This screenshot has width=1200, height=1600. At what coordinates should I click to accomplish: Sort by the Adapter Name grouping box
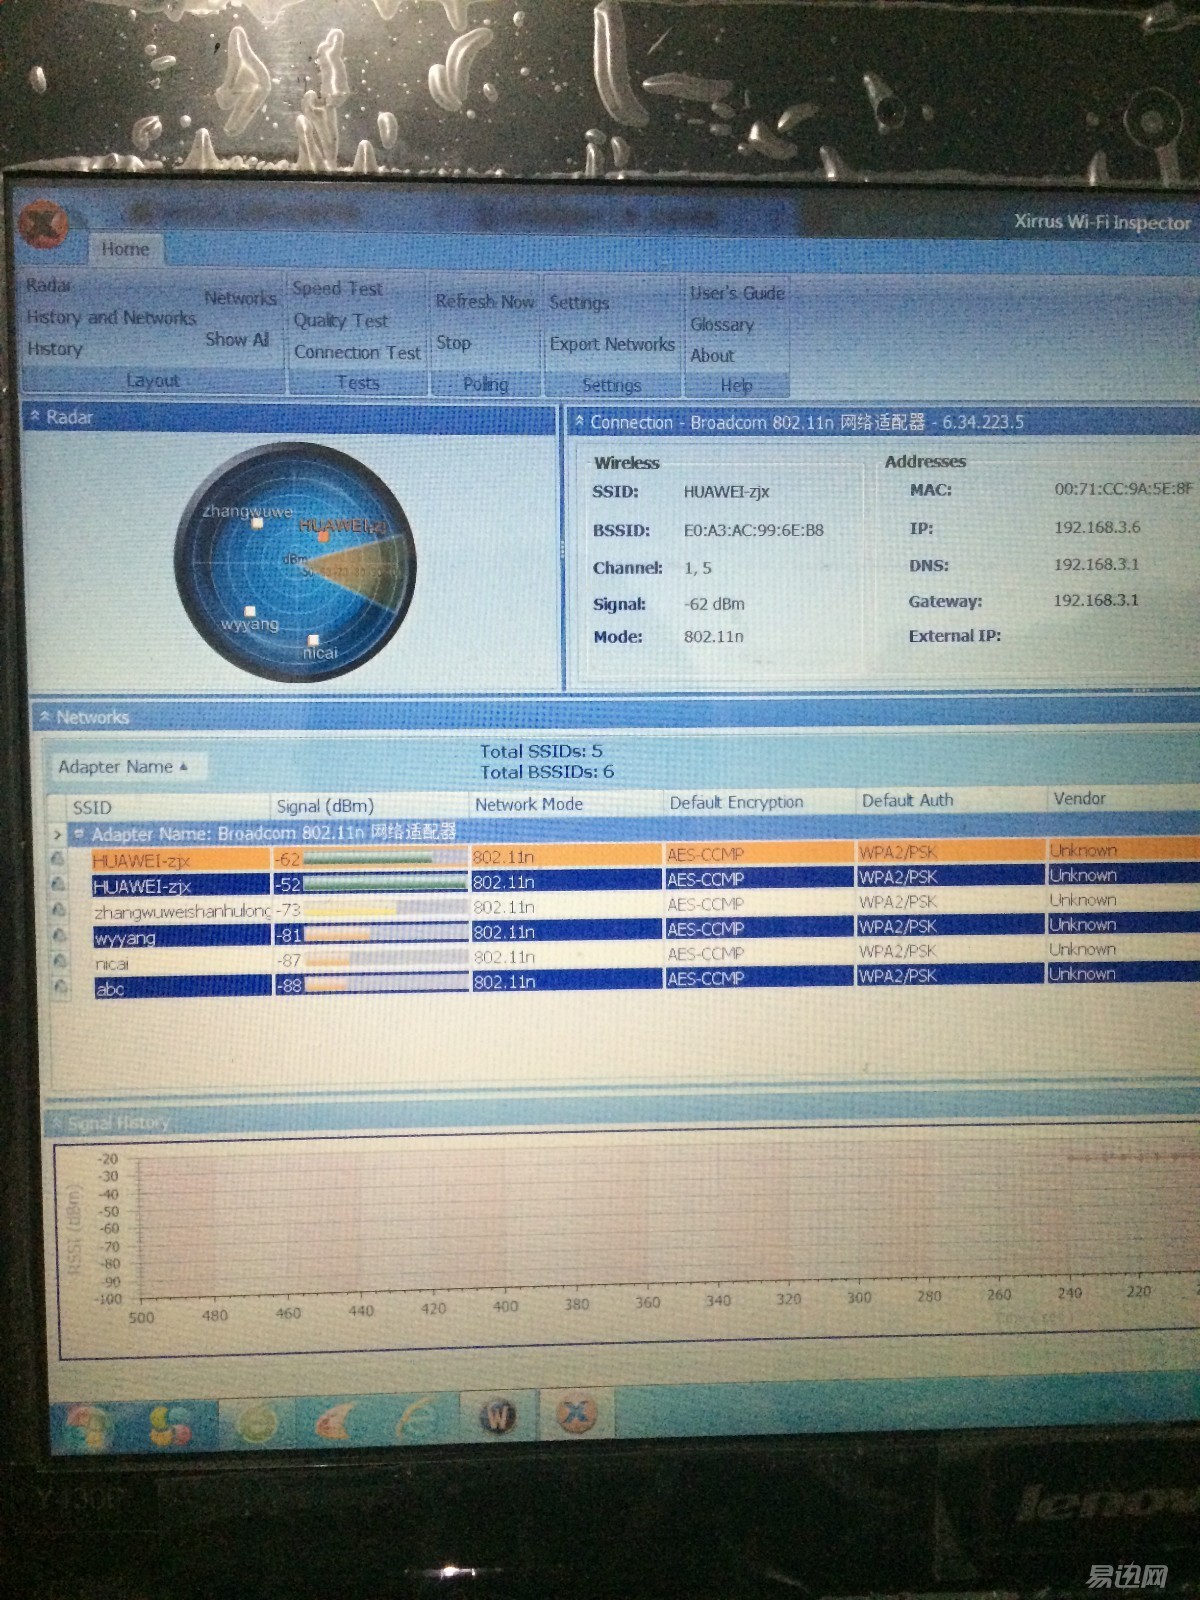point(122,767)
